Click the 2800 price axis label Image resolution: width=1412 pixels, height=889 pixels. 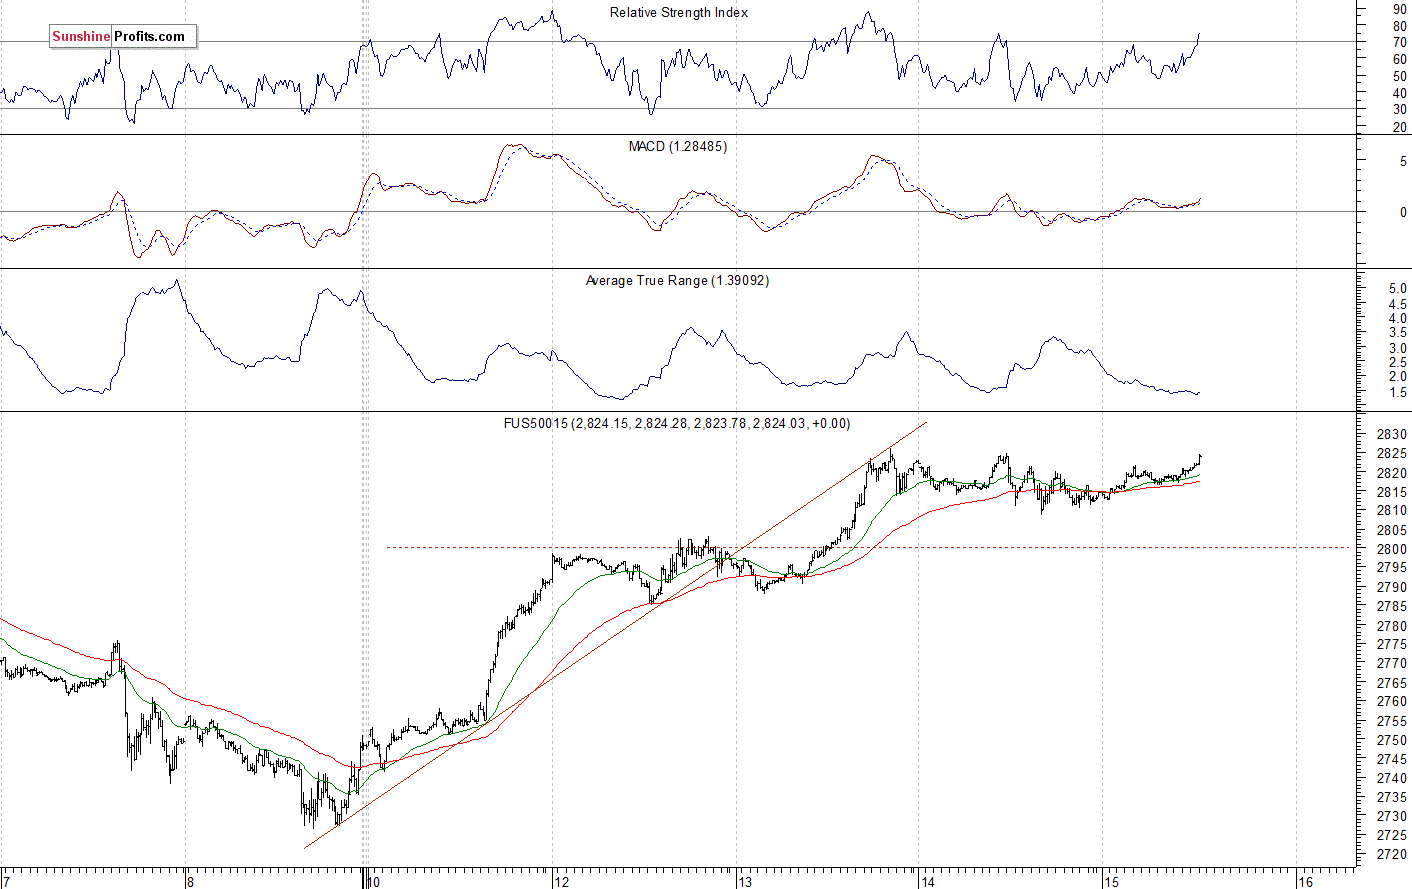pos(1391,550)
